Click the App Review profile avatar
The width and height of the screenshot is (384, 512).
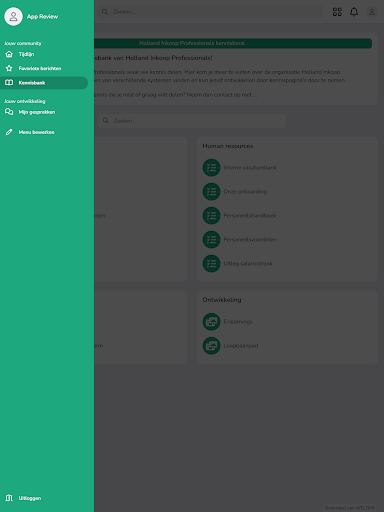(x=13, y=16)
